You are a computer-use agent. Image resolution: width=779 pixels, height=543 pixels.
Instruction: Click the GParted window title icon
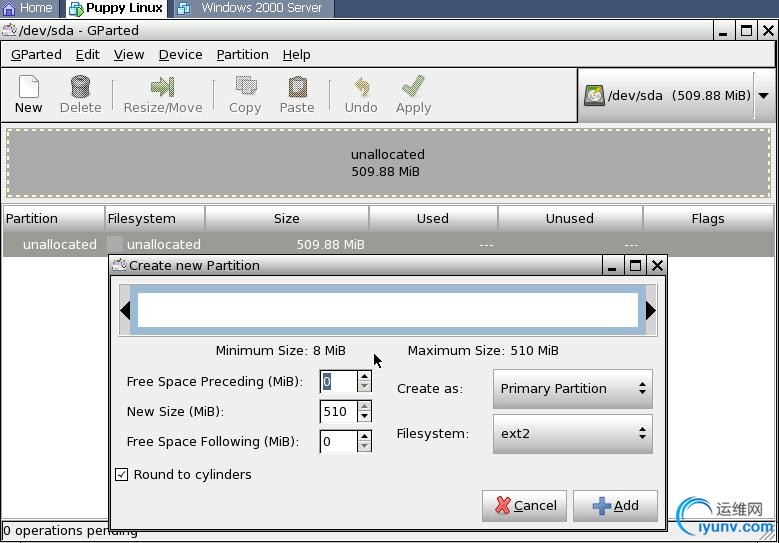(9, 30)
